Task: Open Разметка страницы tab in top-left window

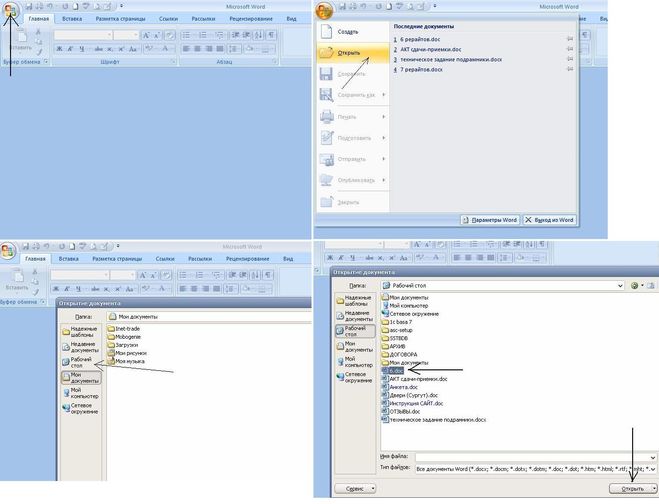Action: [120, 19]
